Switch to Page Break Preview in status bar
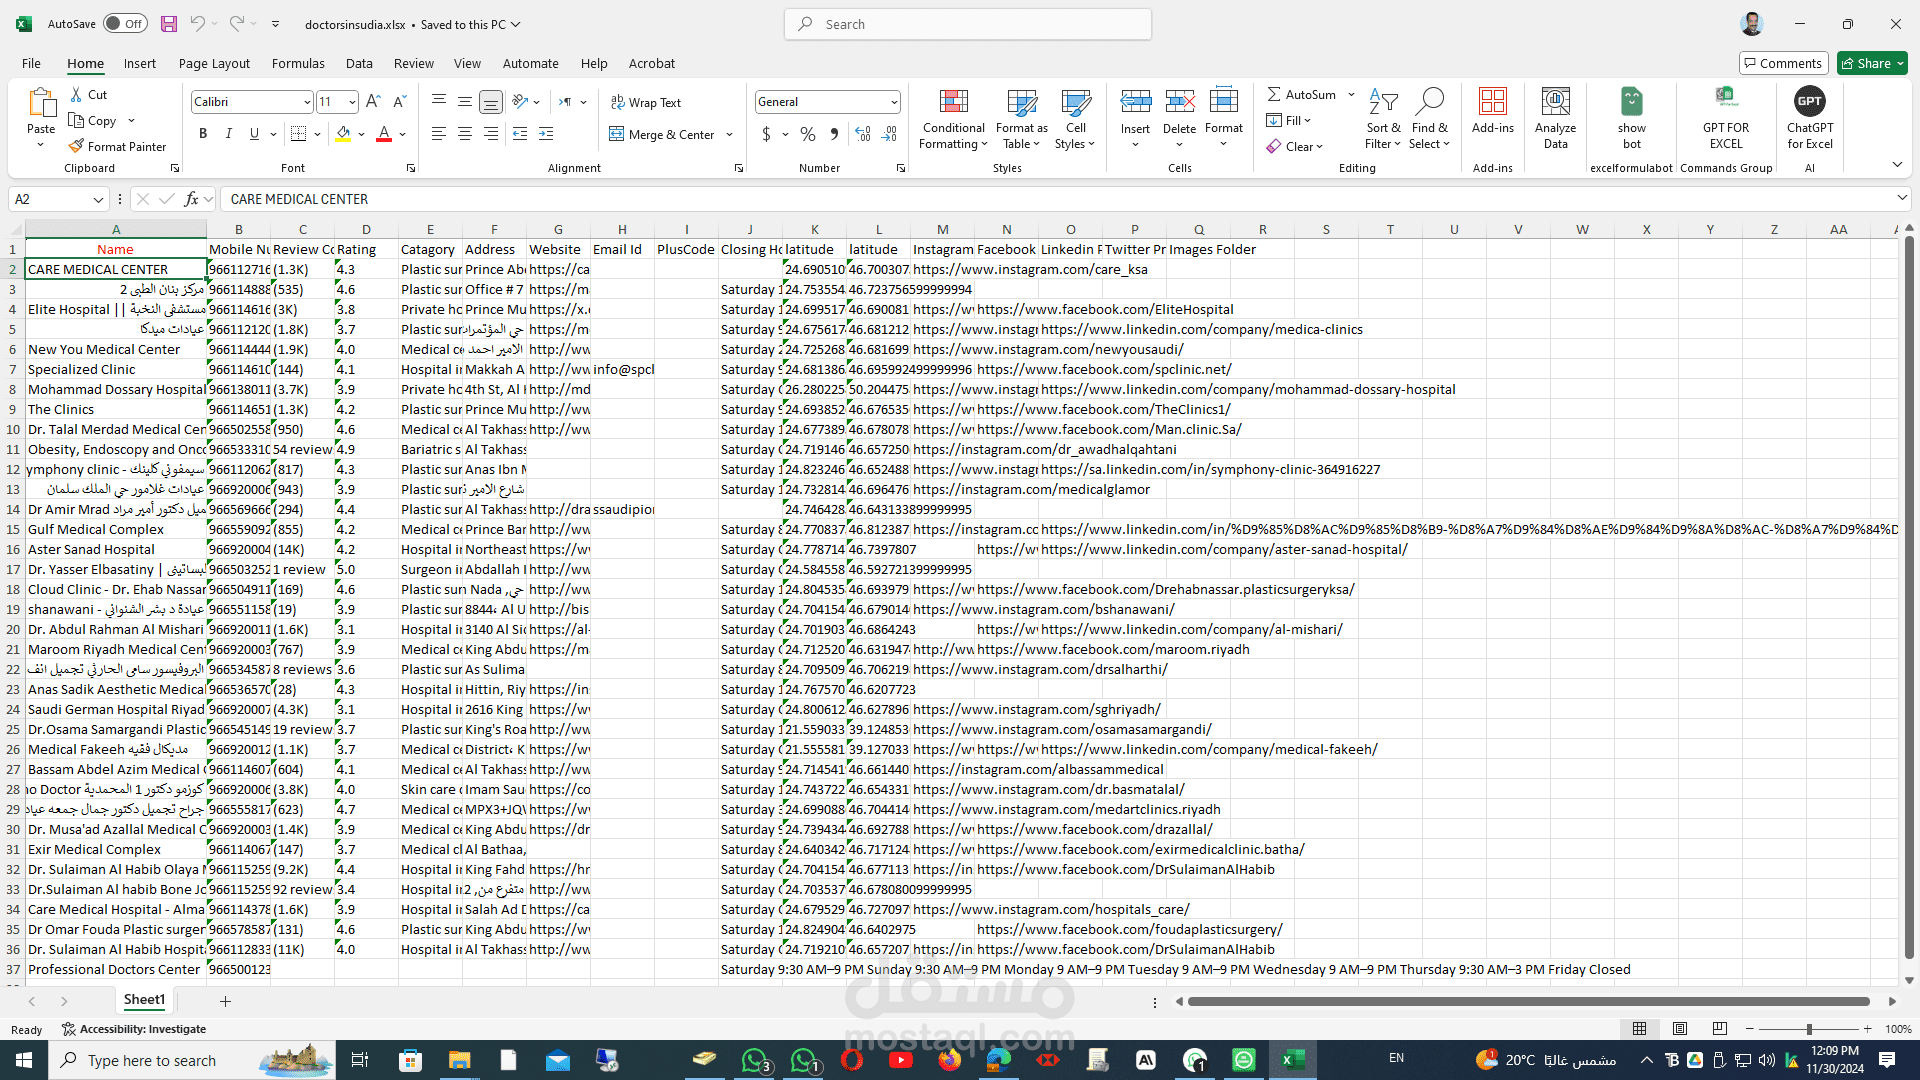 (x=1720, y=1029)
